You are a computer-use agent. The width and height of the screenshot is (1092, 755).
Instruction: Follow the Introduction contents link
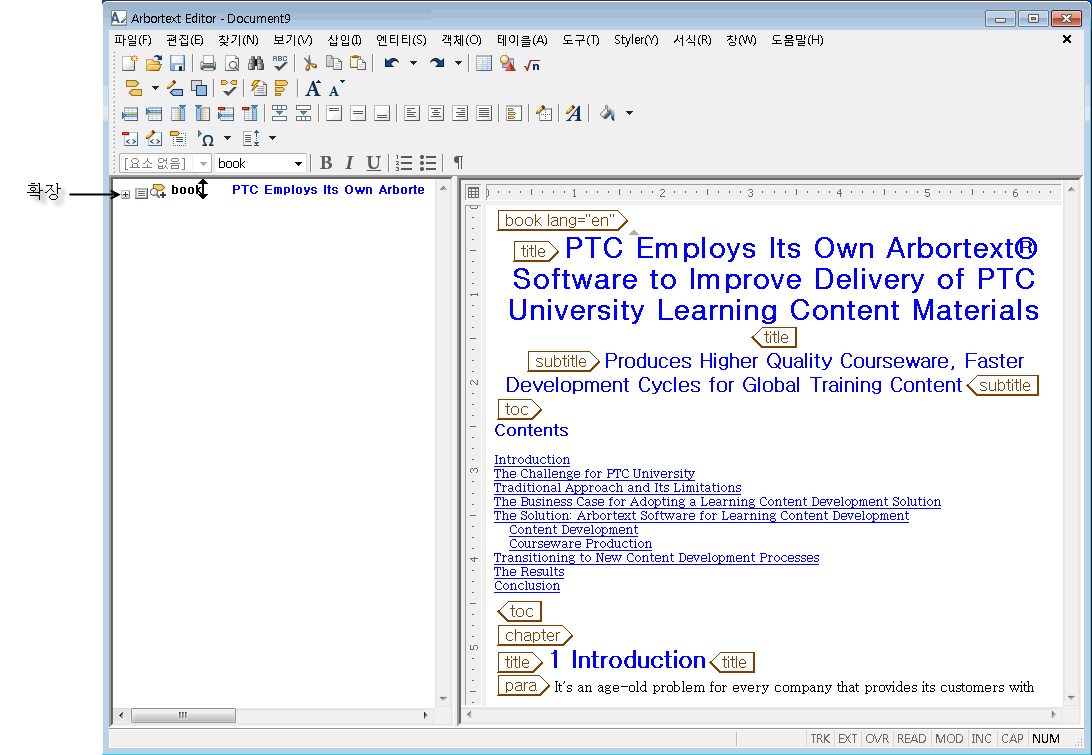point(531,460)
